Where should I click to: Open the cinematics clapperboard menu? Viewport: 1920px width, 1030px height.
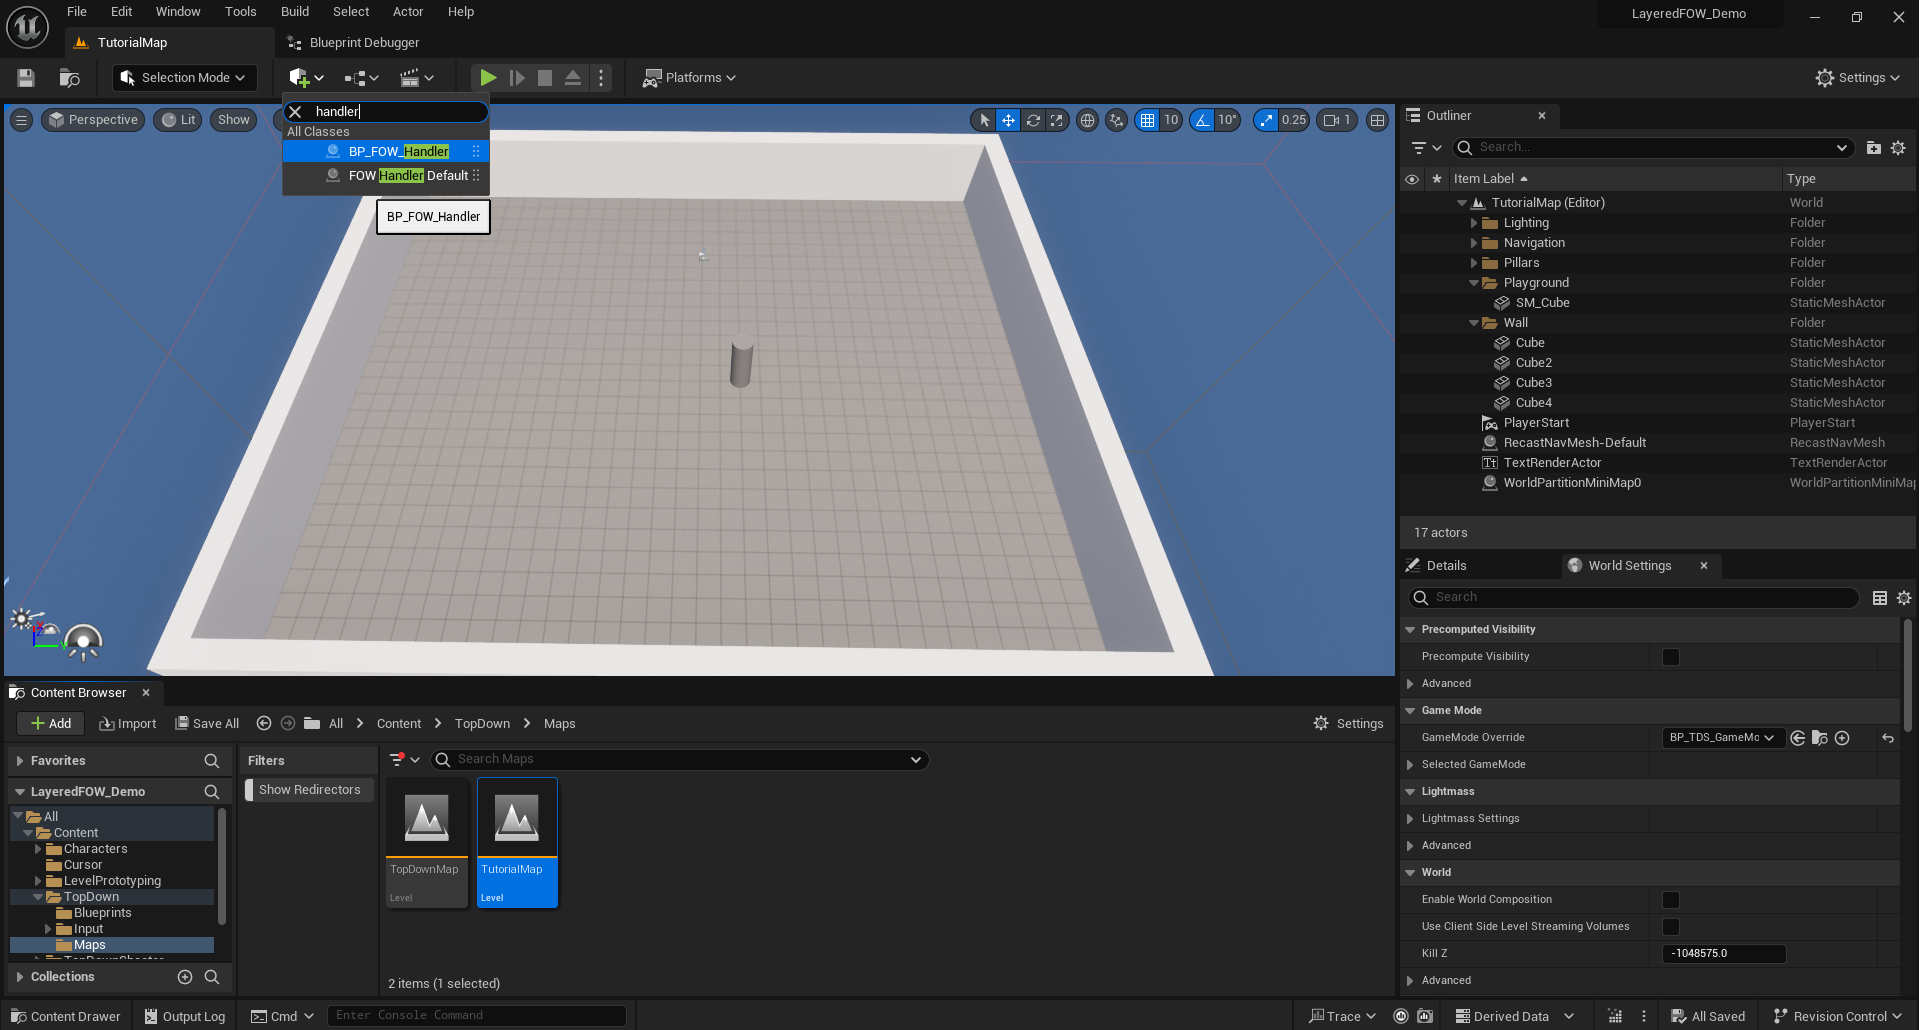click(x=416, y=78)
